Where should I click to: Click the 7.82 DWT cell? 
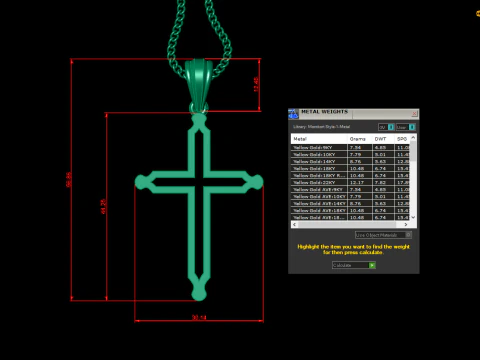(x=383, y=182)
